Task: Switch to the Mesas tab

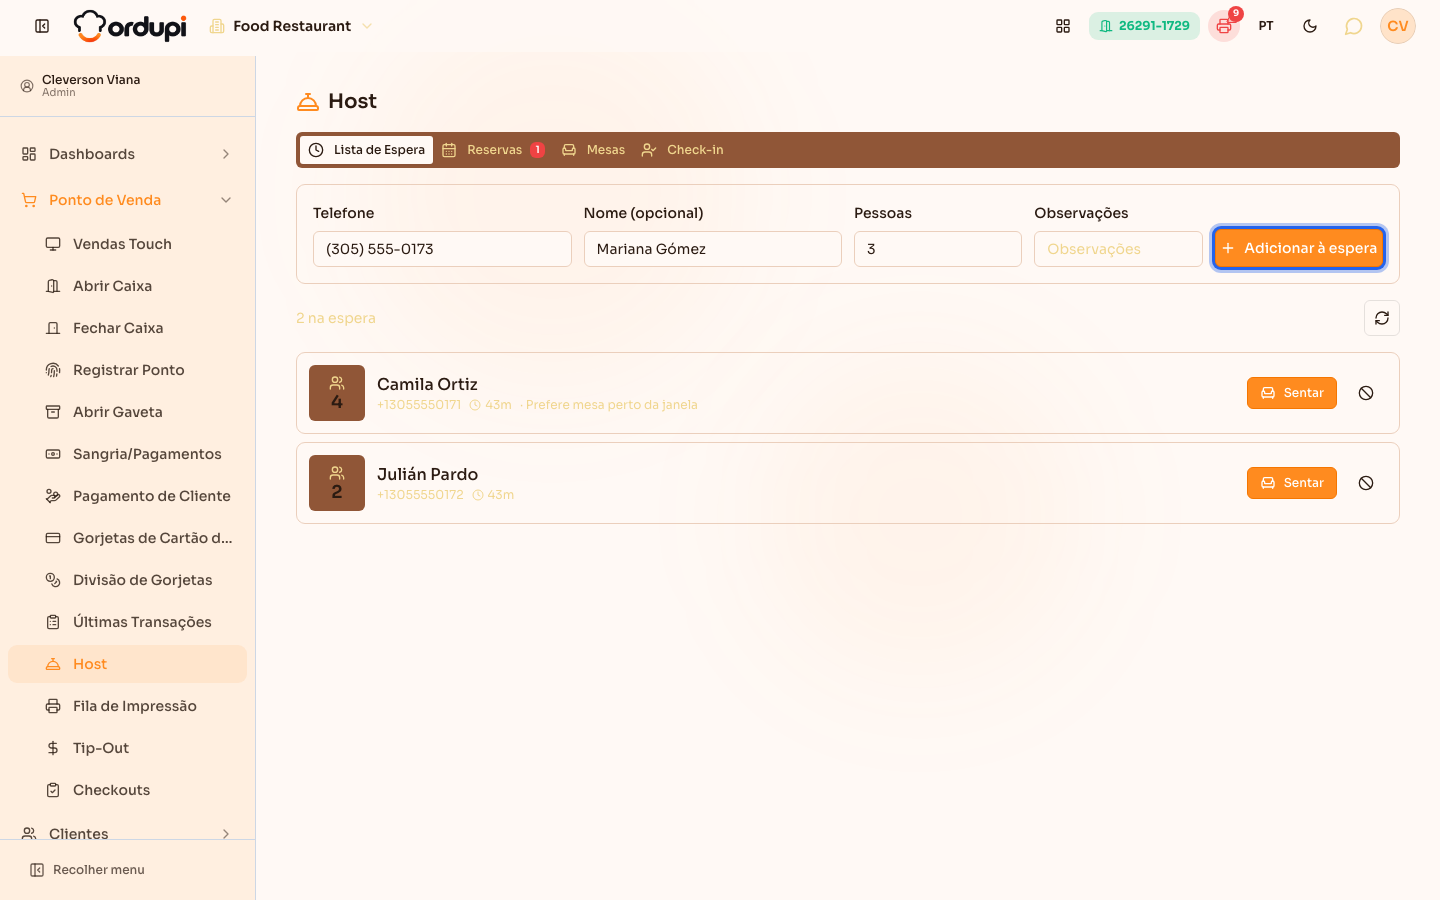Action: (594, 150)
